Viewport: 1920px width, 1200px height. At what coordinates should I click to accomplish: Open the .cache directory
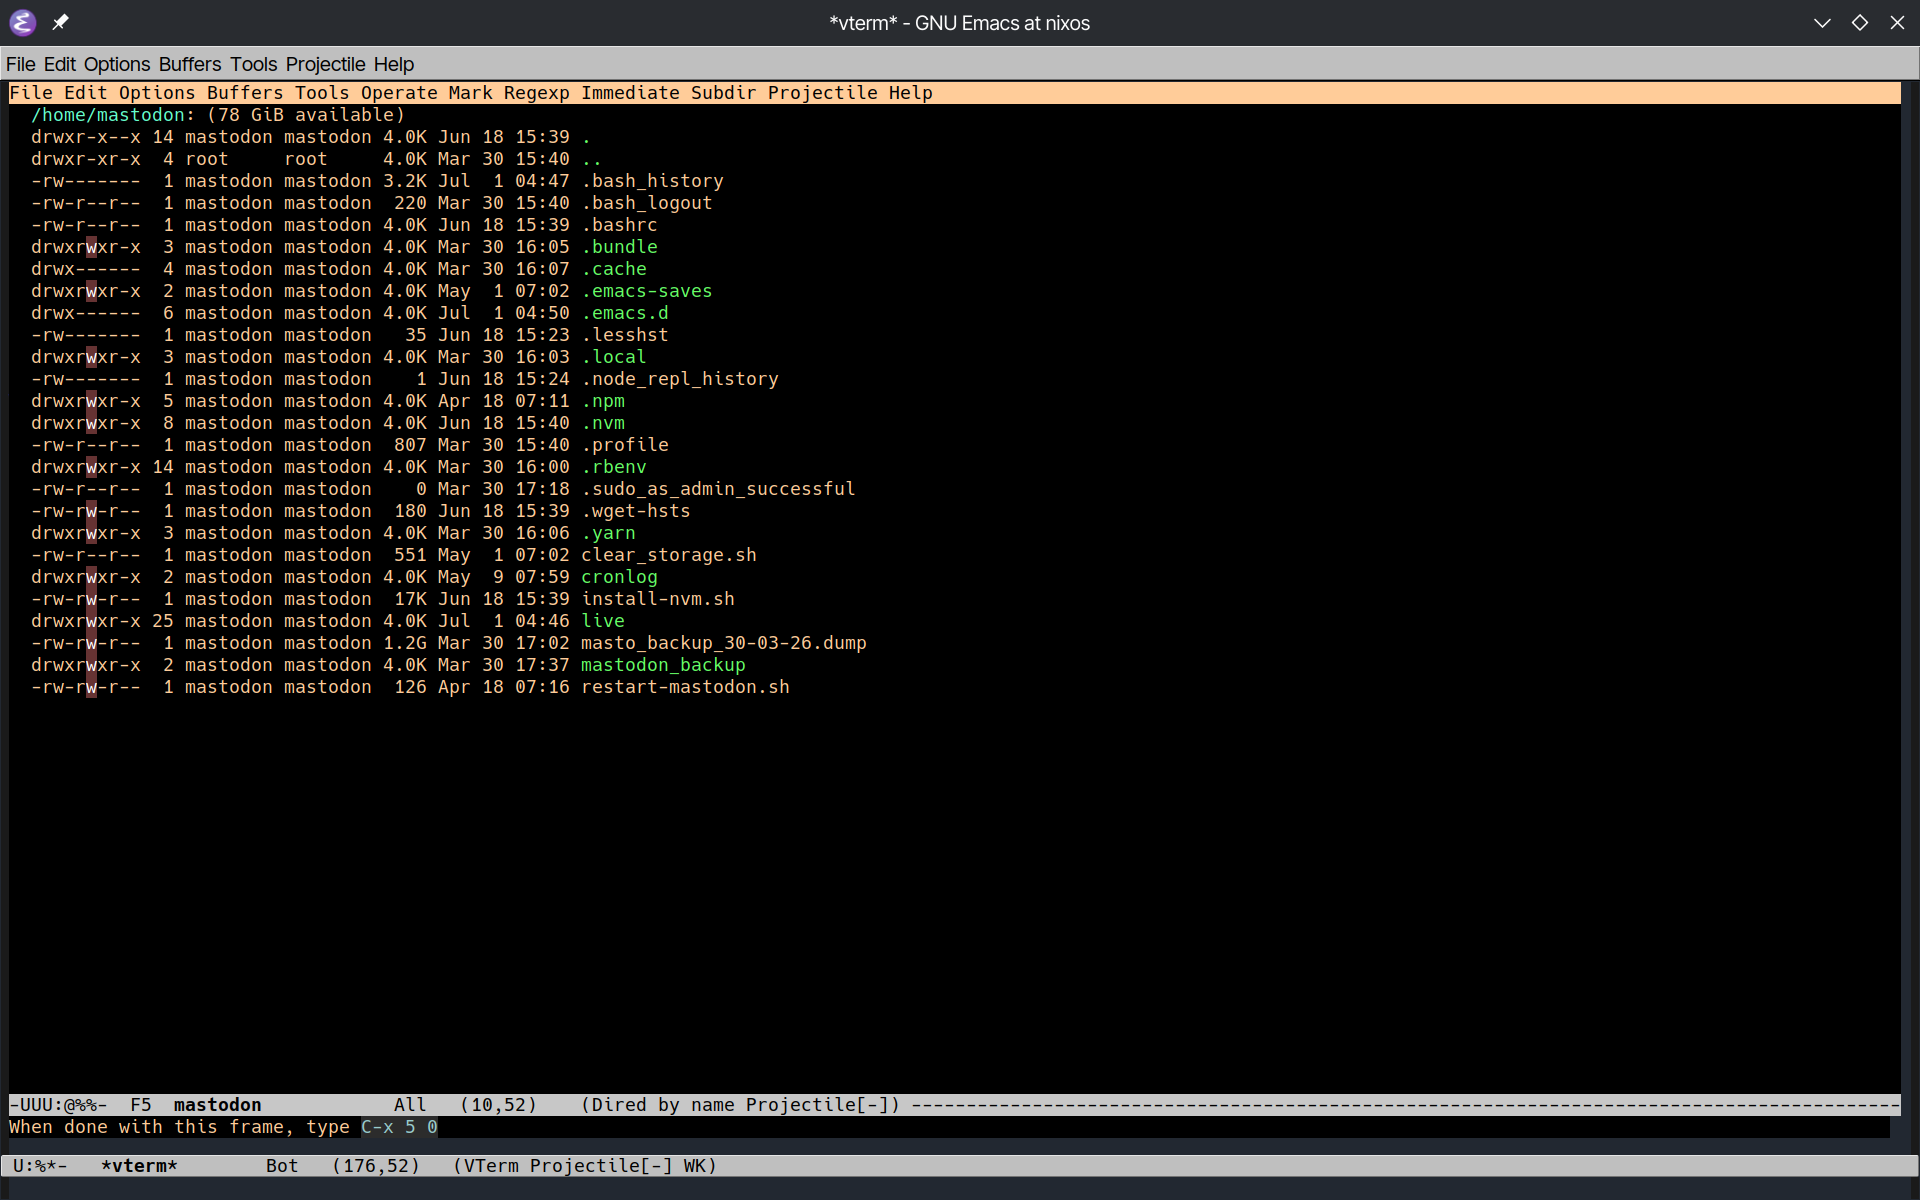[x=614, y=269]
